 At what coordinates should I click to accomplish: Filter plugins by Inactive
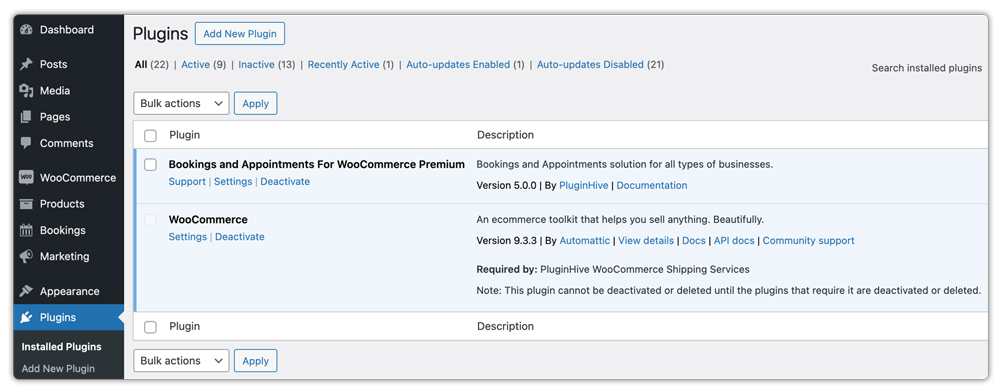256,65
